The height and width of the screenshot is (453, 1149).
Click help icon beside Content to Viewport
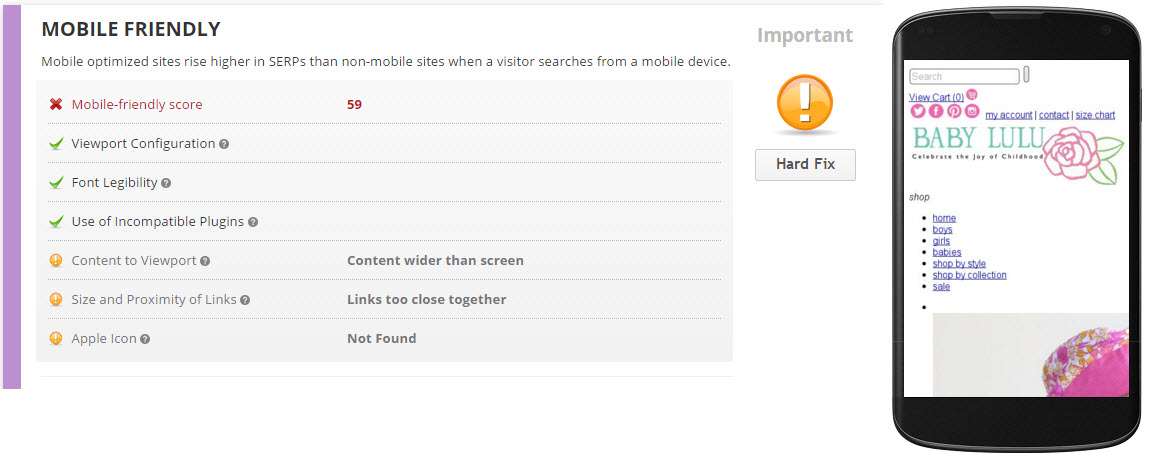[205, 261]
